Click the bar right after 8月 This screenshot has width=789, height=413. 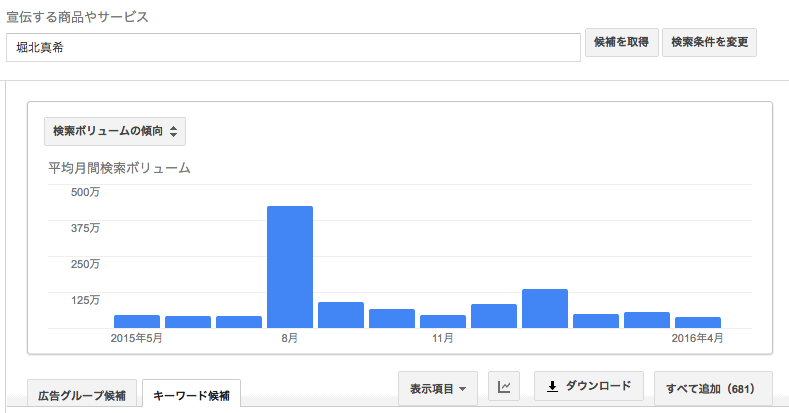pos(341,315)
